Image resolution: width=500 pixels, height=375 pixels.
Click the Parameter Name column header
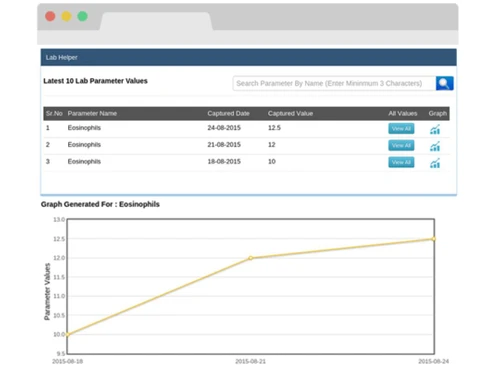[92, 113]
